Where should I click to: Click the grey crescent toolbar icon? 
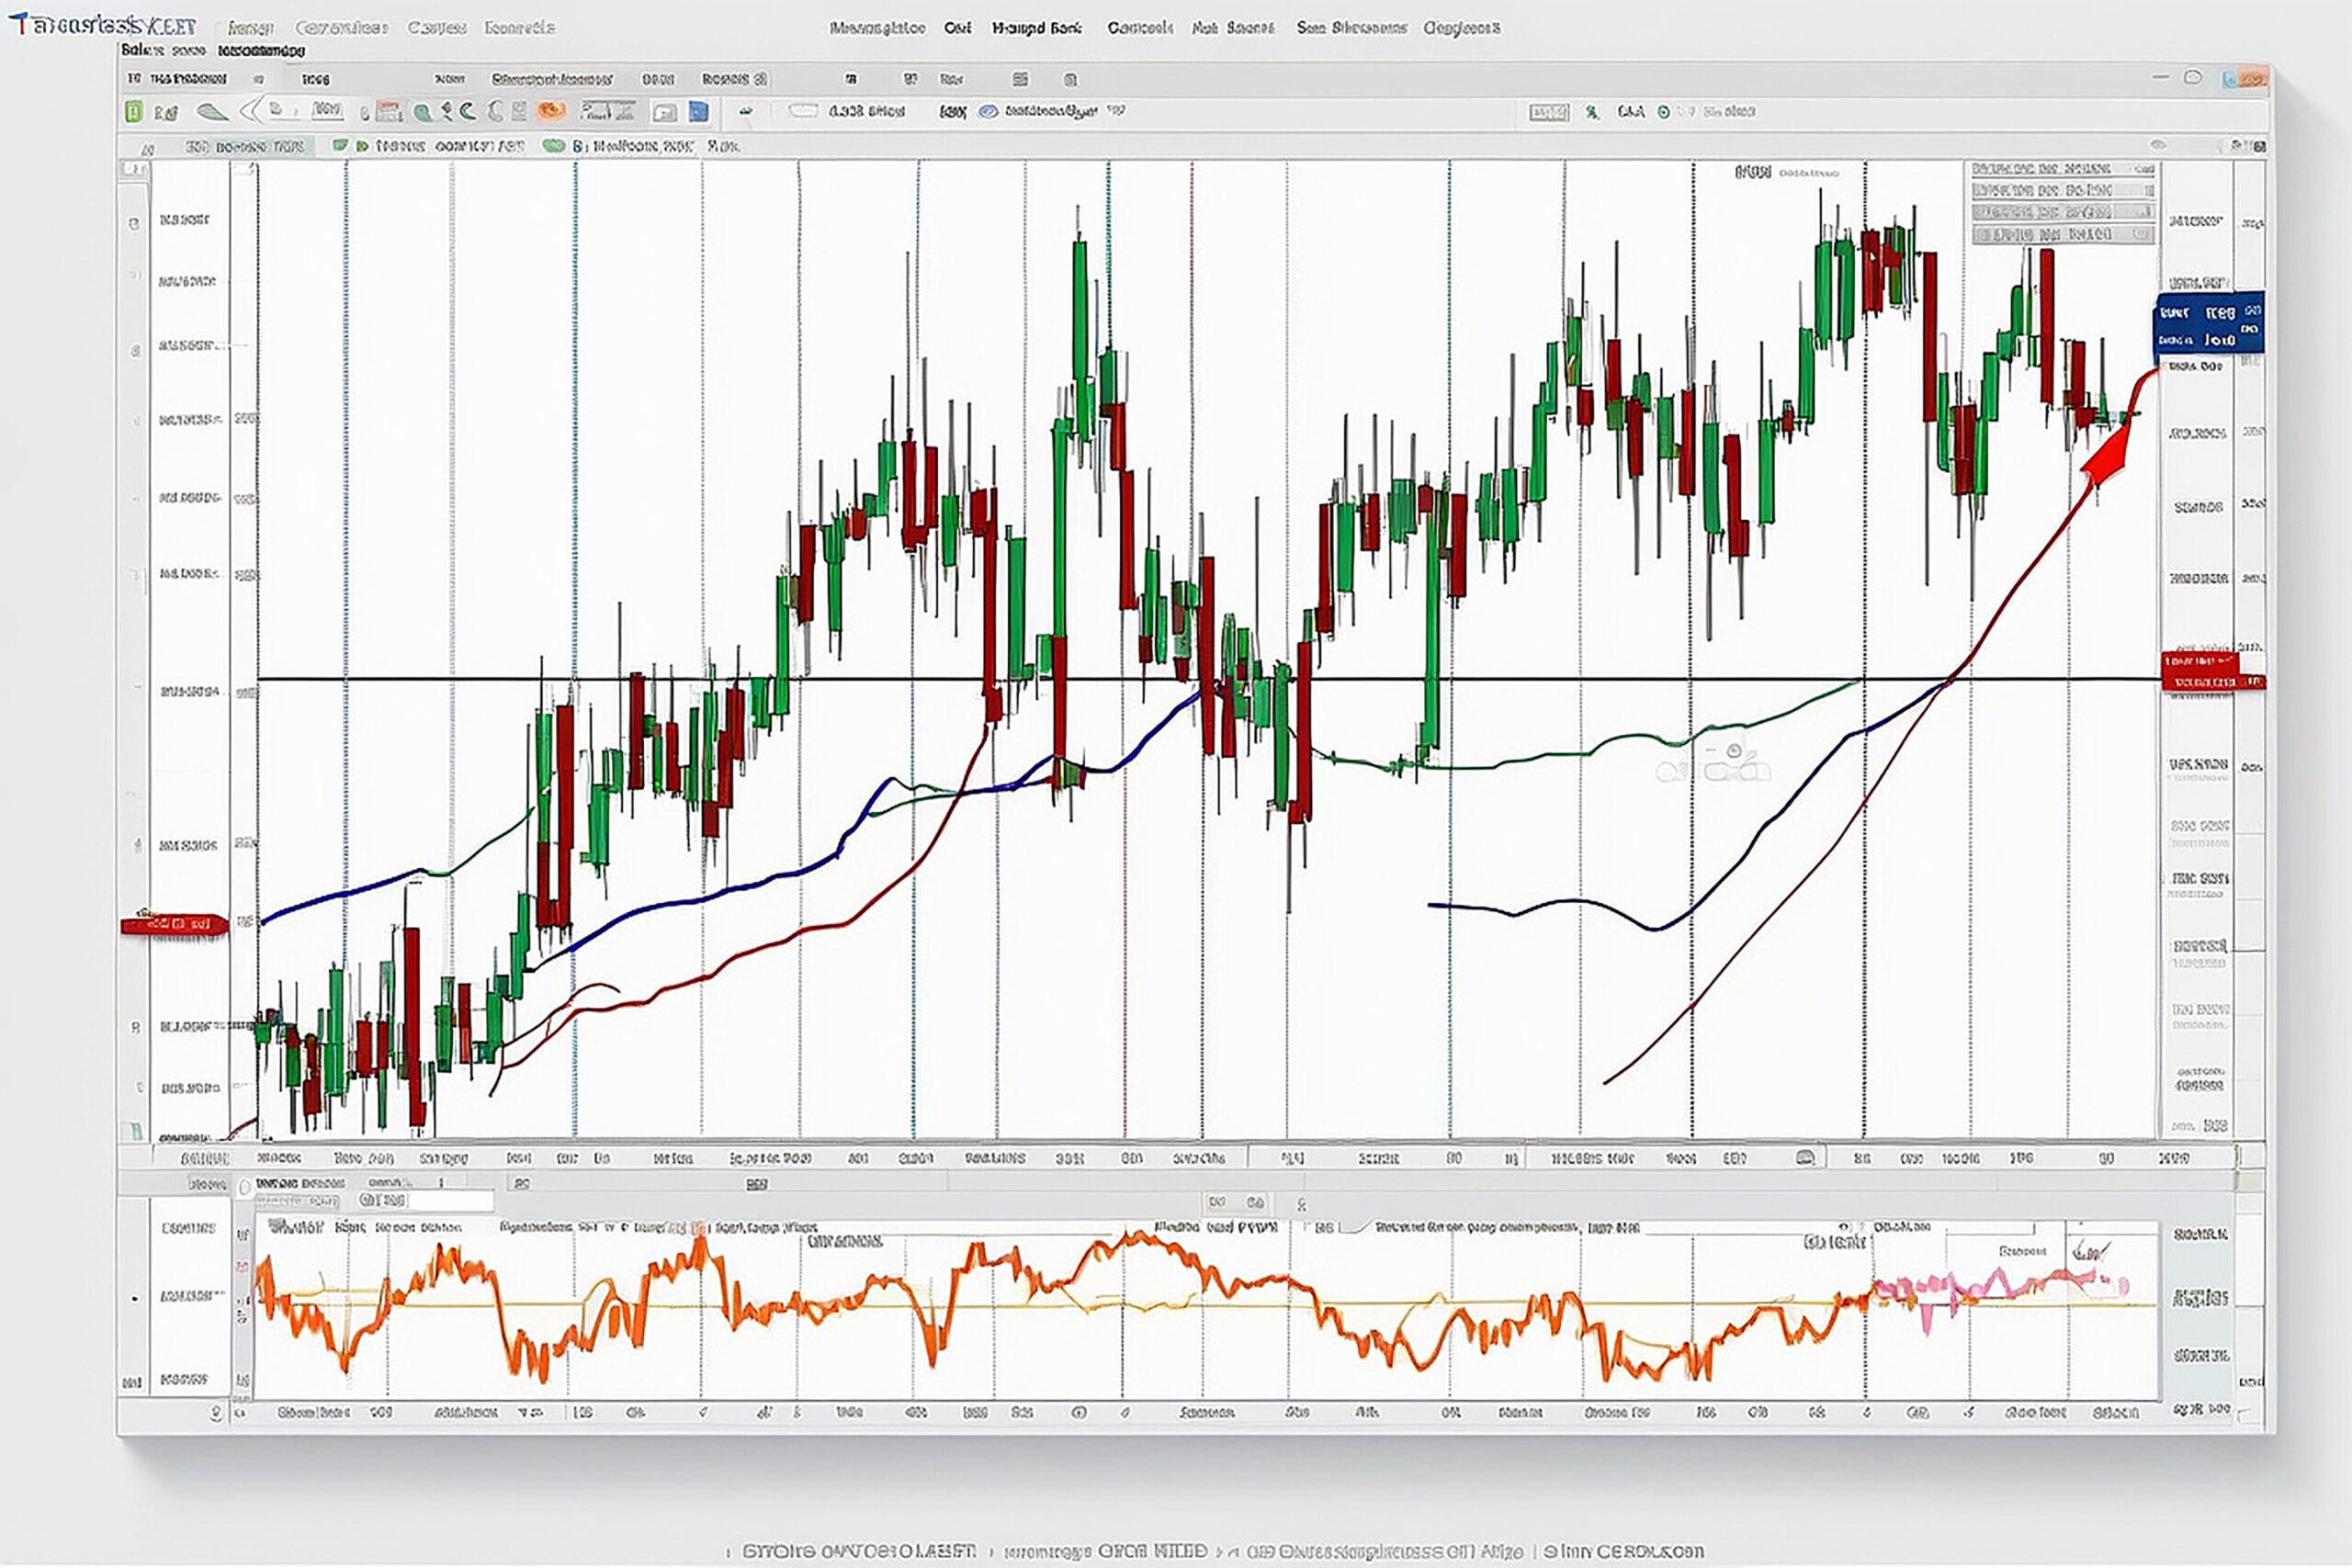(x=496, y=111)
